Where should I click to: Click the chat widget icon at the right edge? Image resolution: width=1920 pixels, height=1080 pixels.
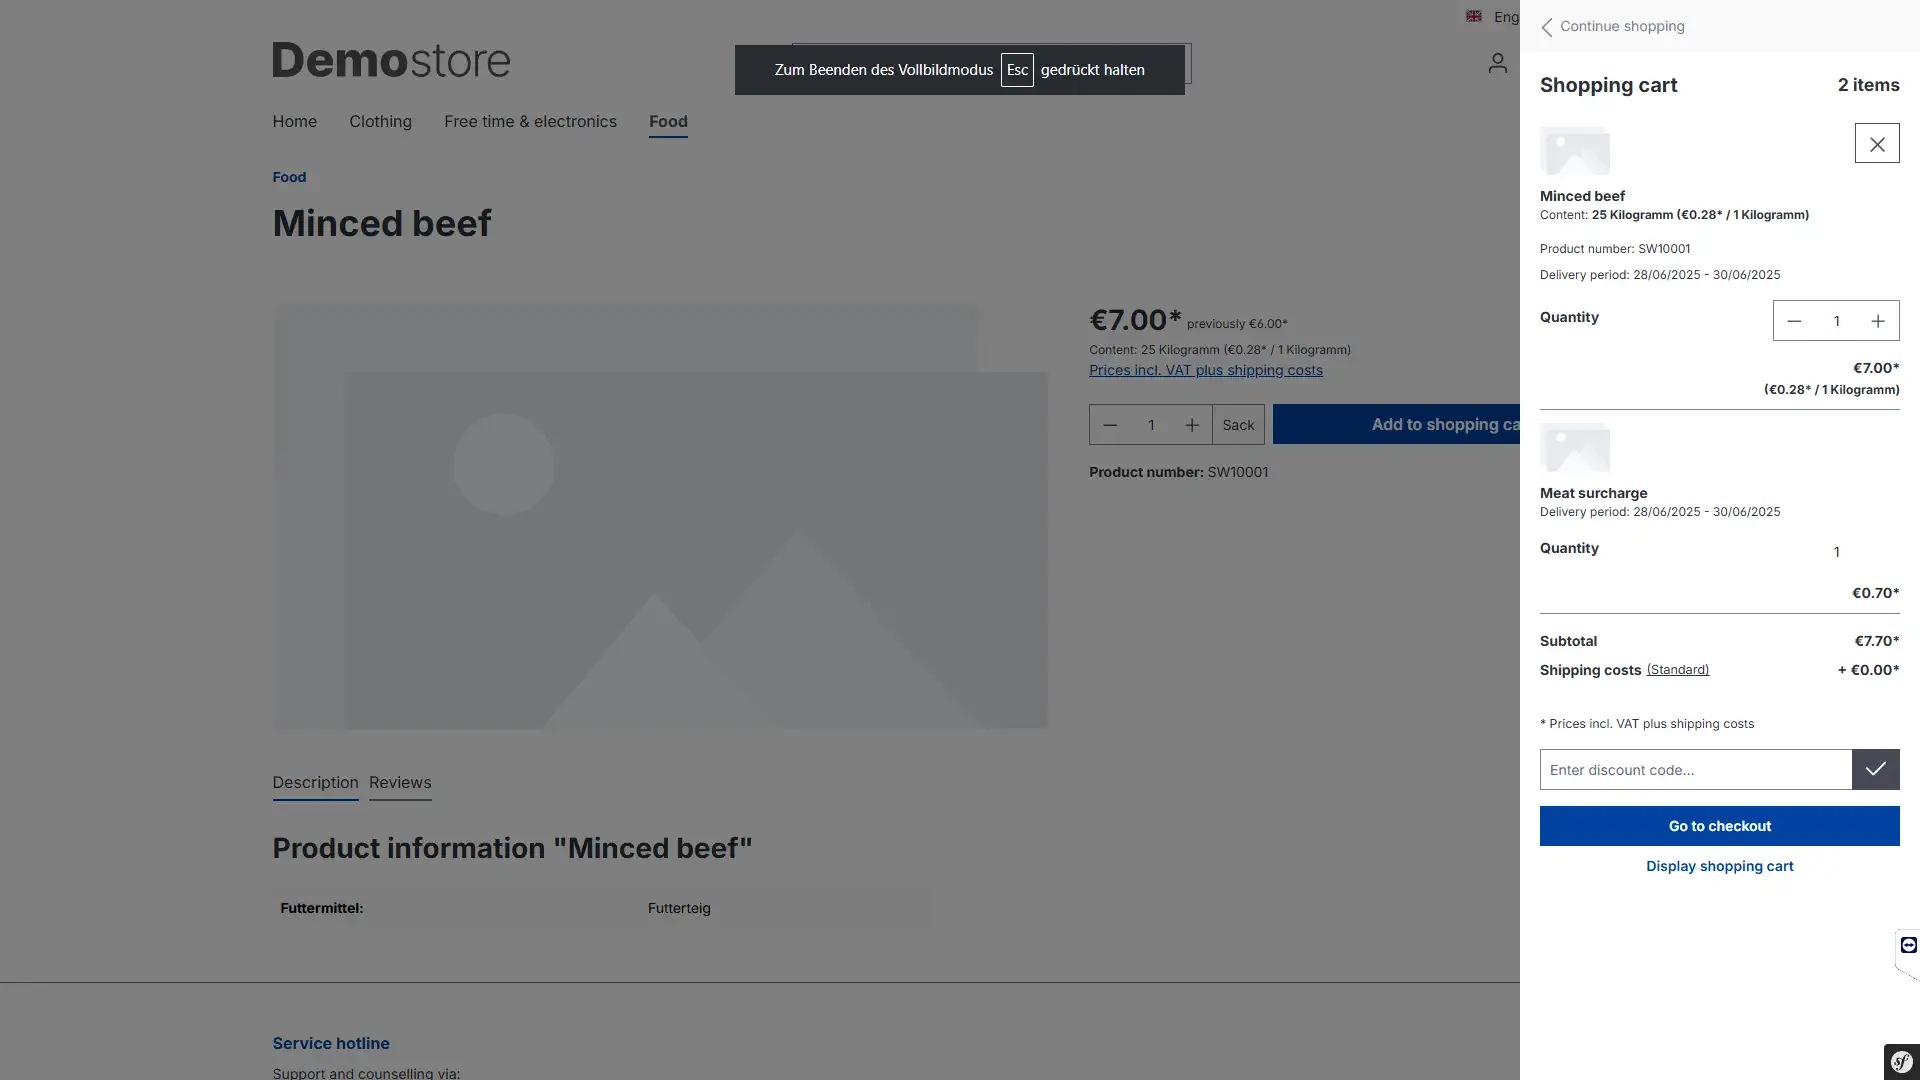click(x=1908, y=945)
